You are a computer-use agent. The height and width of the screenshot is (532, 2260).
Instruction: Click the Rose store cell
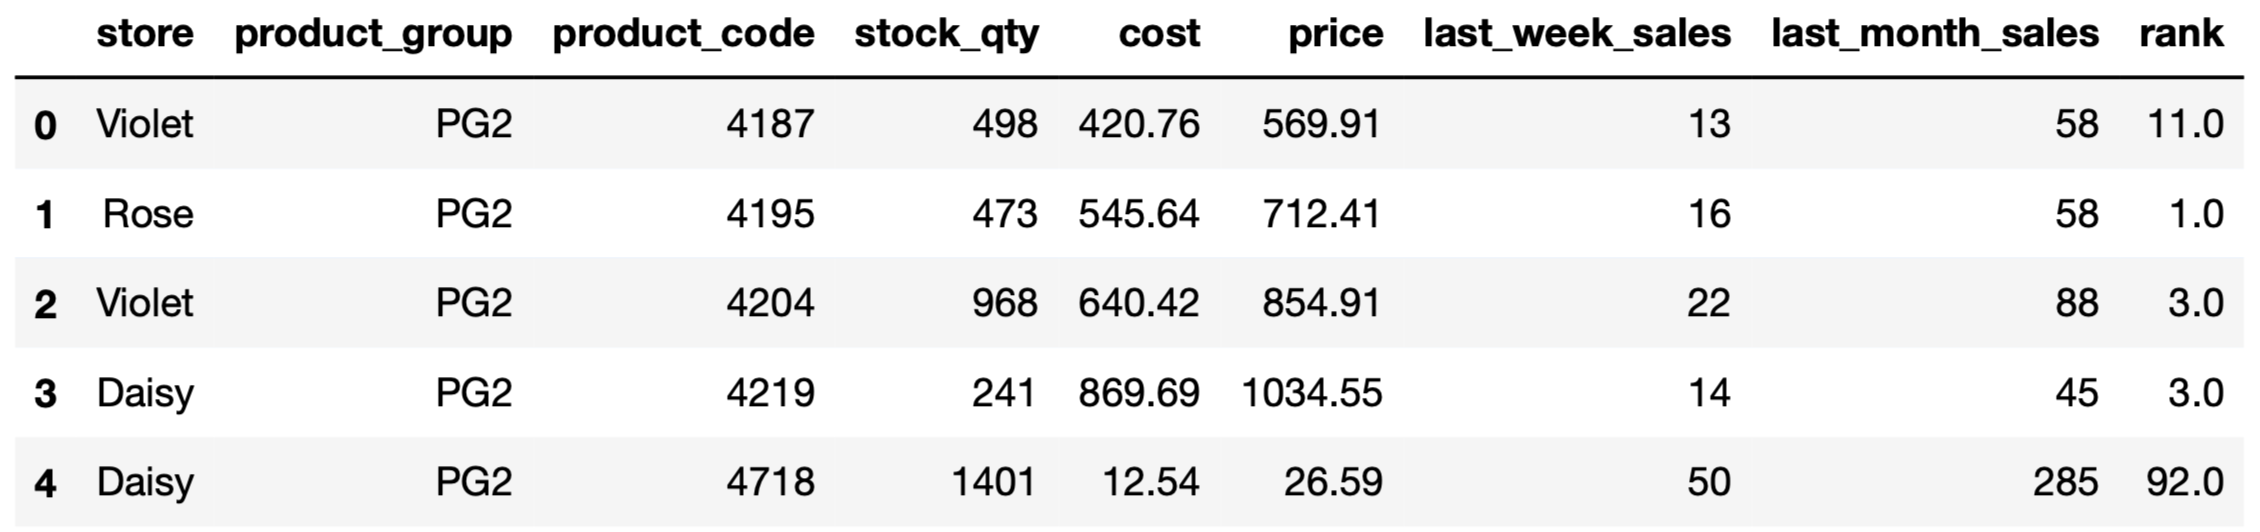(148, 214)
